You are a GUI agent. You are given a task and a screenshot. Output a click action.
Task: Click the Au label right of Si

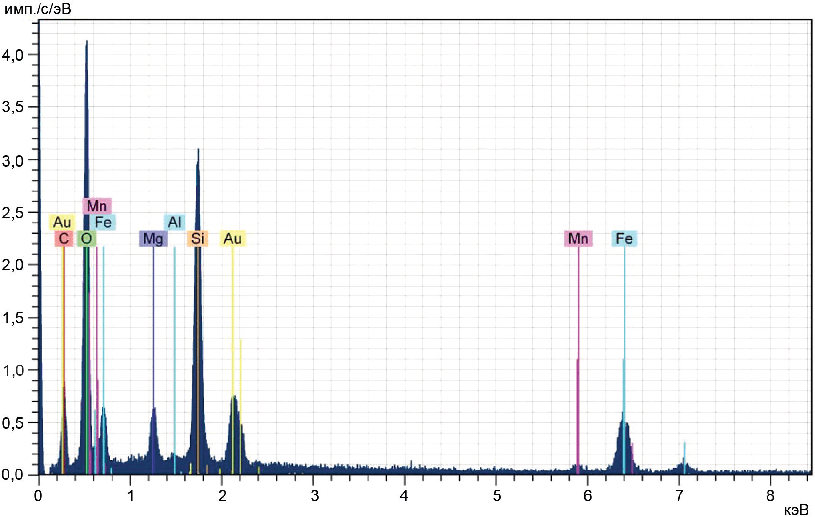pyautogui.click(x=232, y=239)
